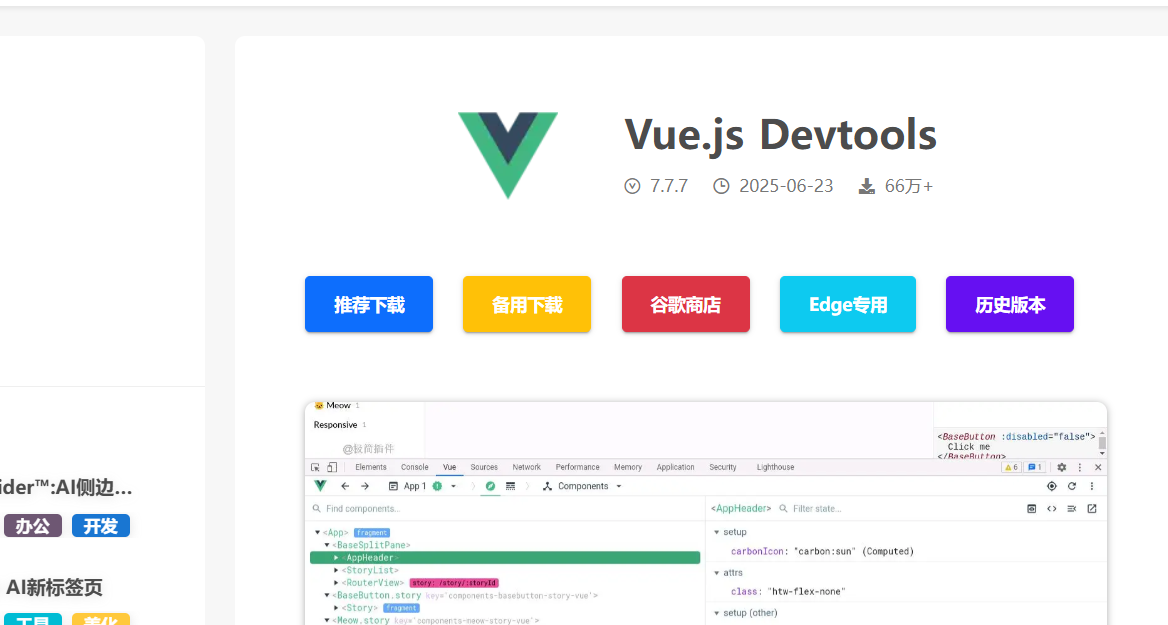Image resolution: width=1168 pixels, height=625 pixels.
Task: Click the select-component target icon
Action: click(x=1052, y=486)
